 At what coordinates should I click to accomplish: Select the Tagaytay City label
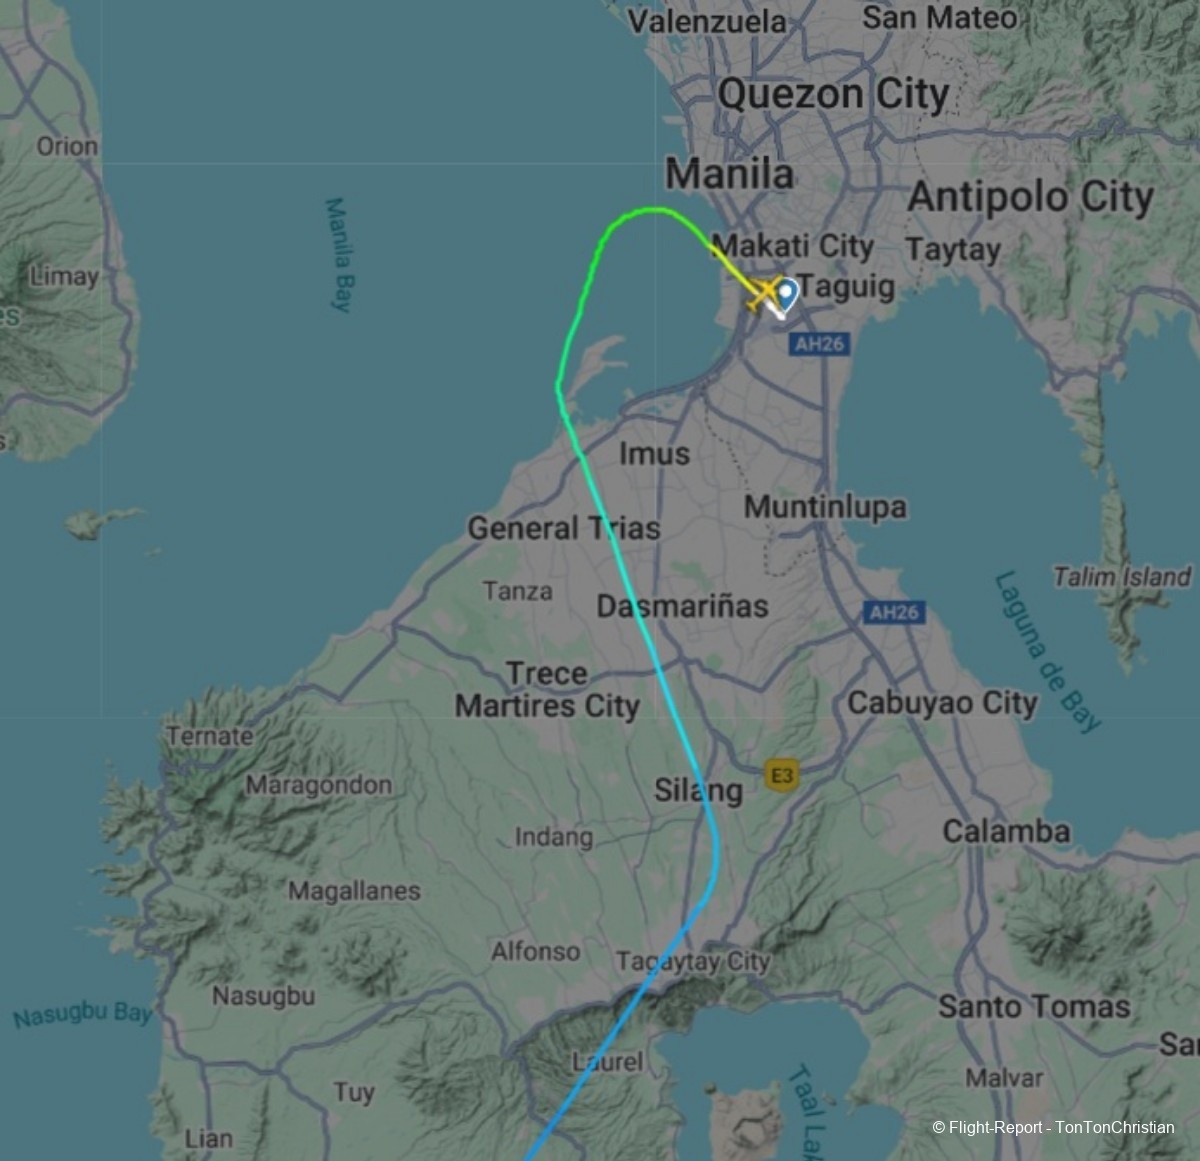pyautogui.click(x=693, y=961)
